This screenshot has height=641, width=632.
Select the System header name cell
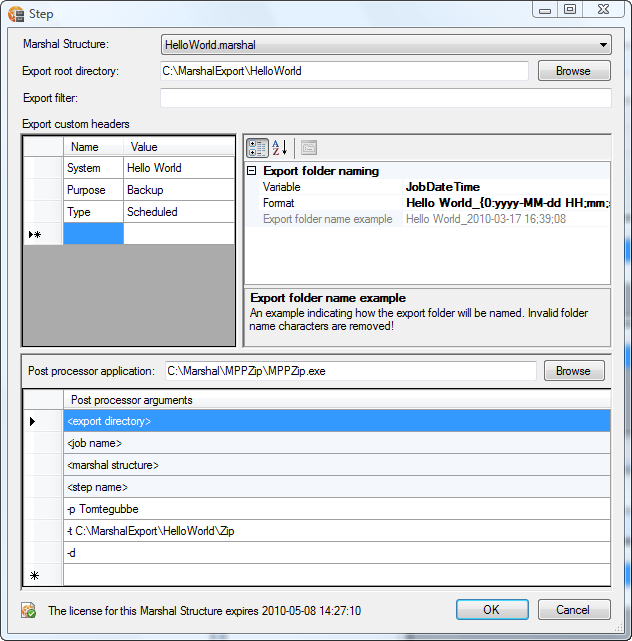pos(93,168)
